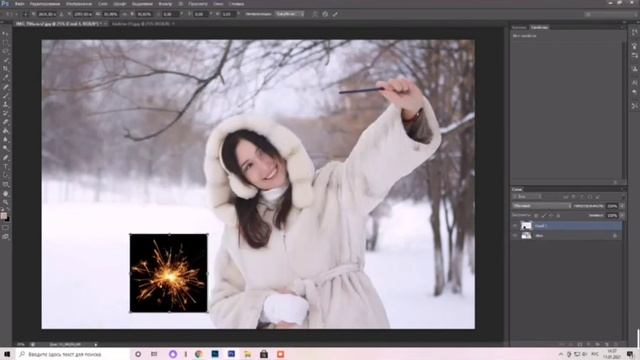
Task: Change screen mode from toolbar bottom
Action: point(5,236)
